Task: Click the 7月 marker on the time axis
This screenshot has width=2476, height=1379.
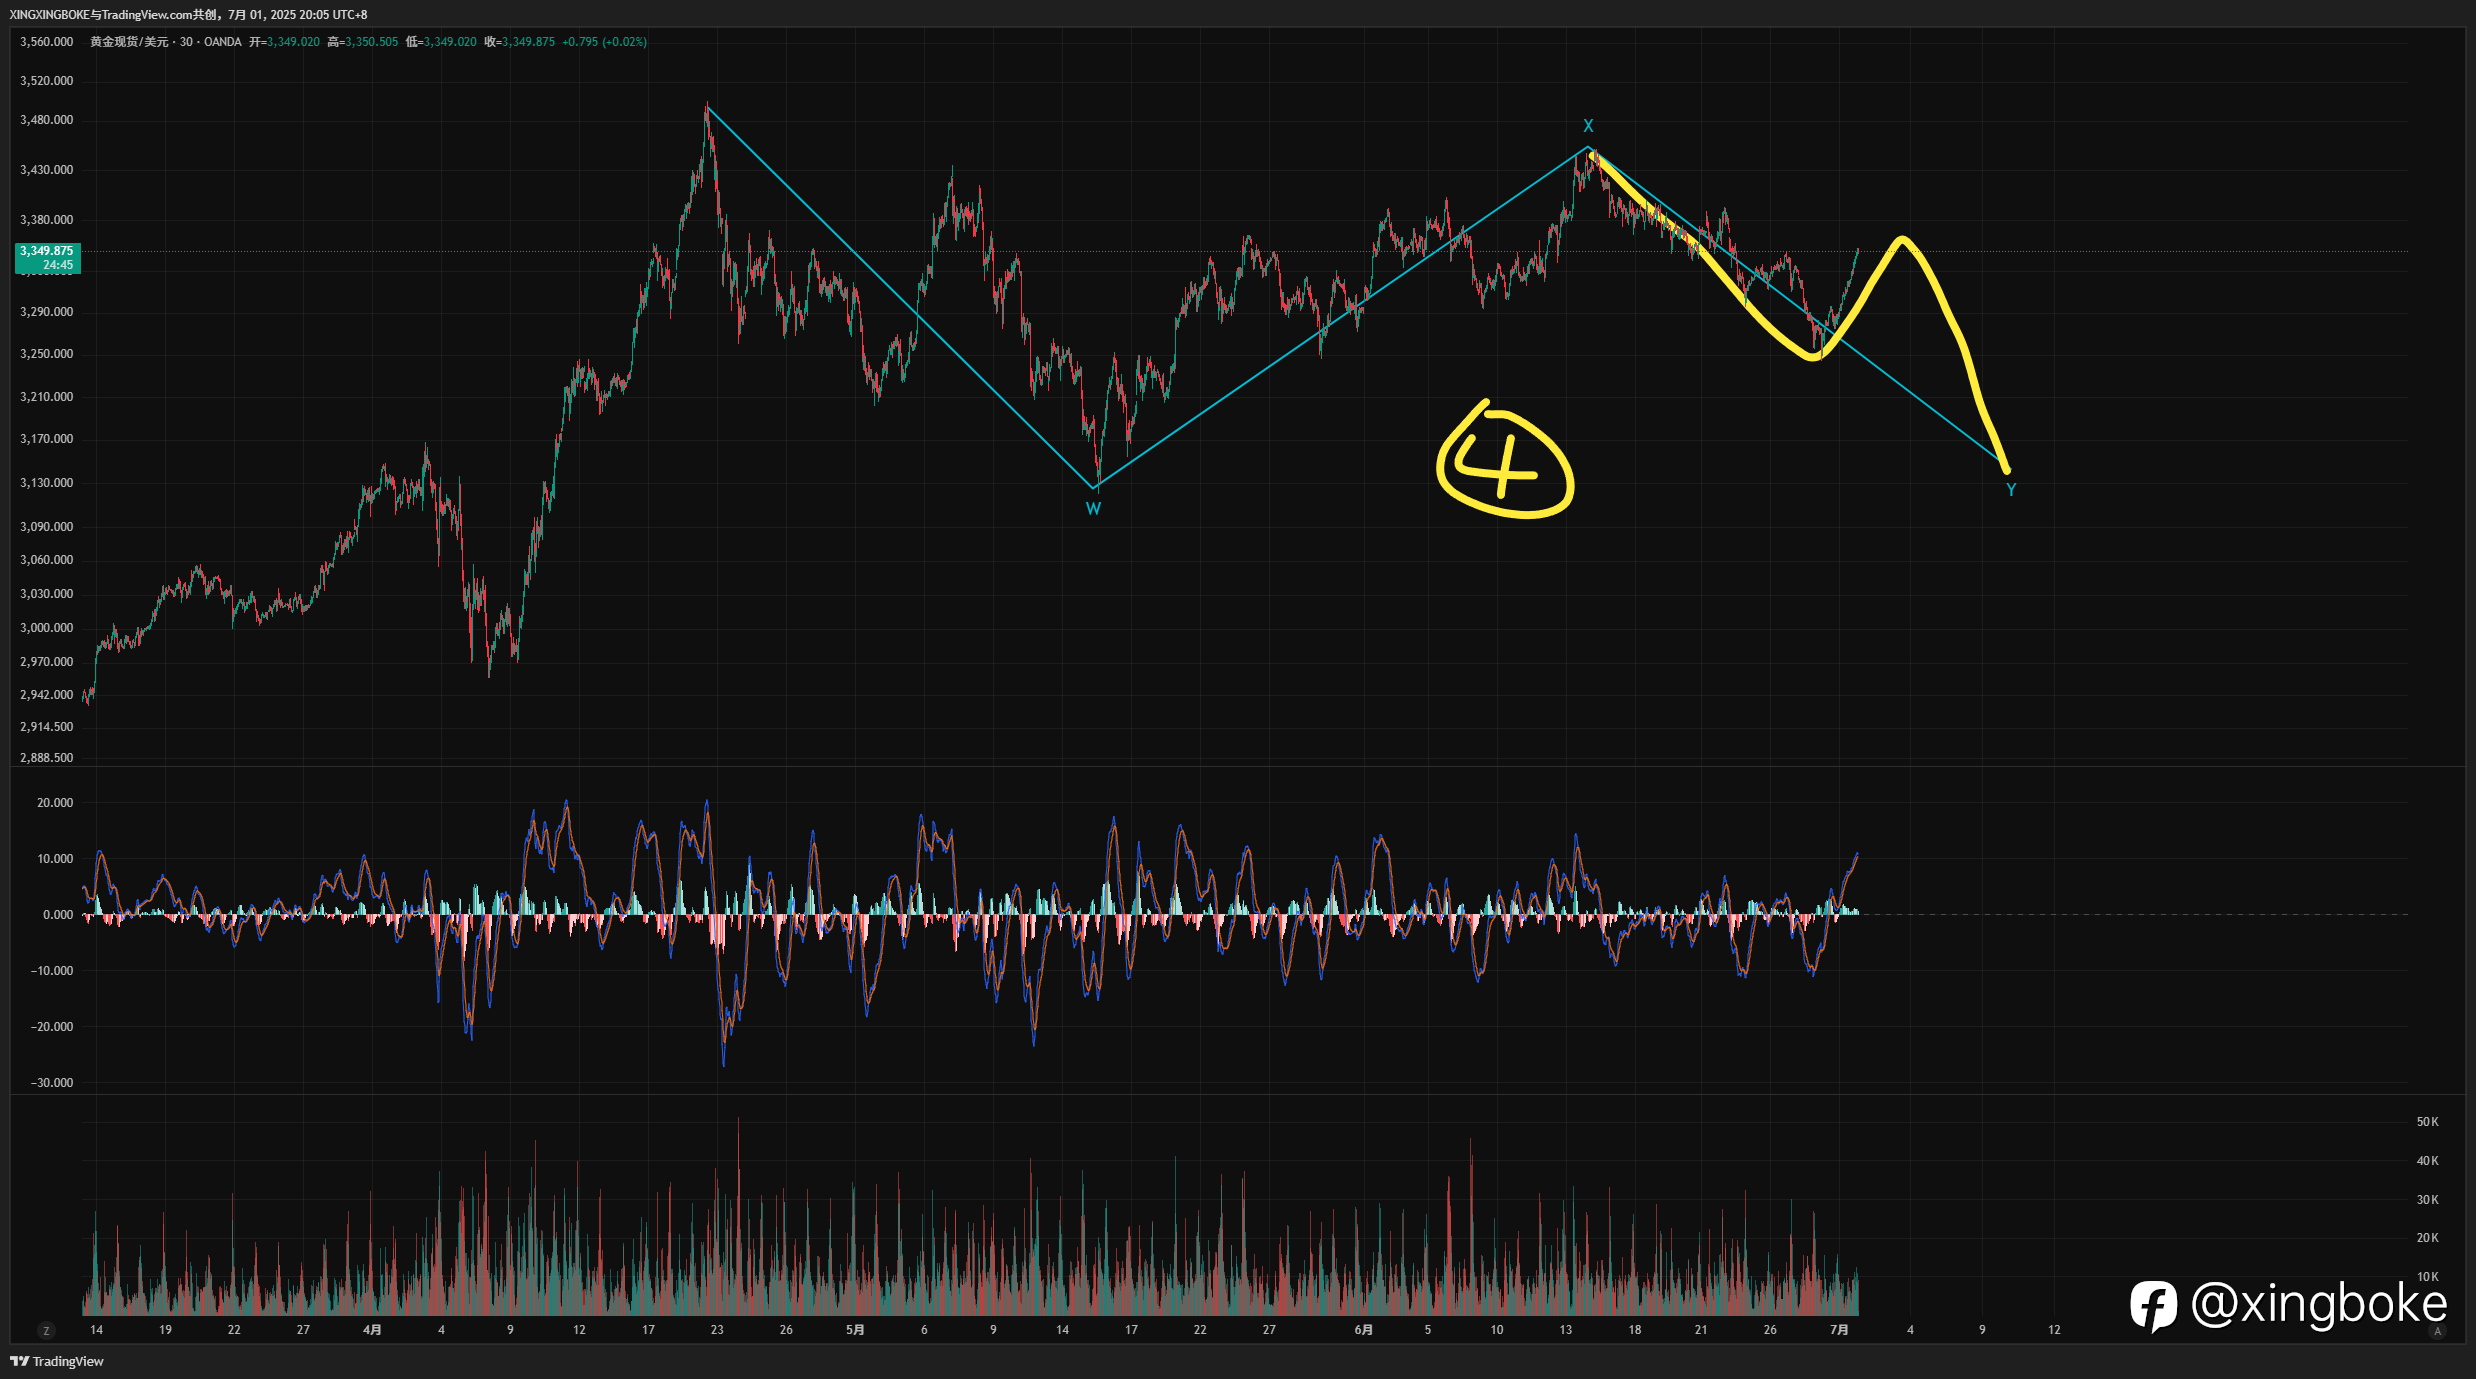Action: (1839, 1330)
